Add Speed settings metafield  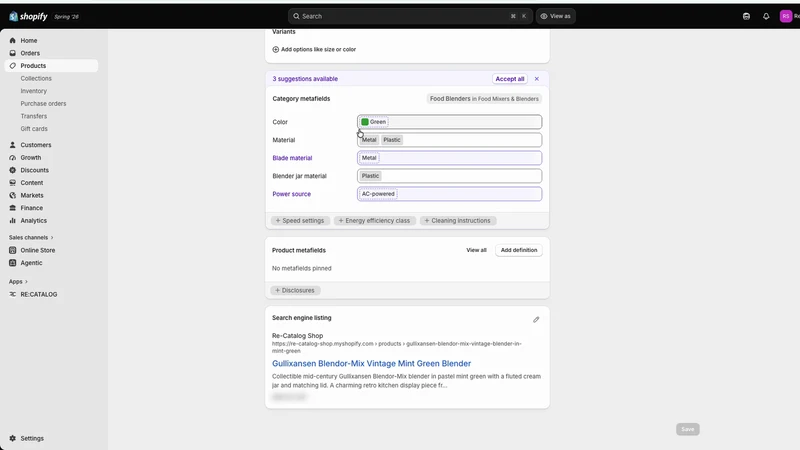coord(300,221)
